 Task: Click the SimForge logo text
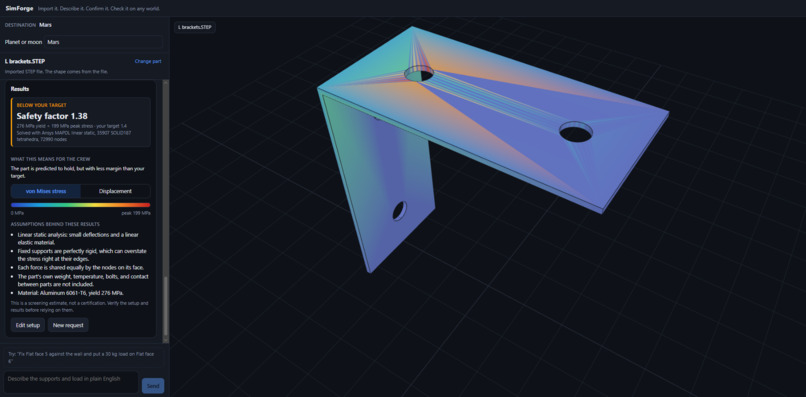[20, 9]
